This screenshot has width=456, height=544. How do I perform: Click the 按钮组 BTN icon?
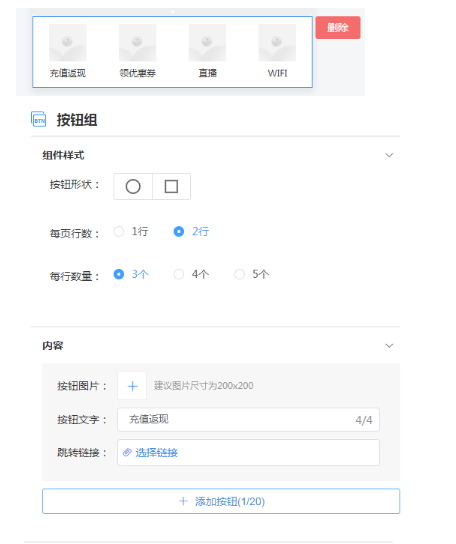(39, 119)
